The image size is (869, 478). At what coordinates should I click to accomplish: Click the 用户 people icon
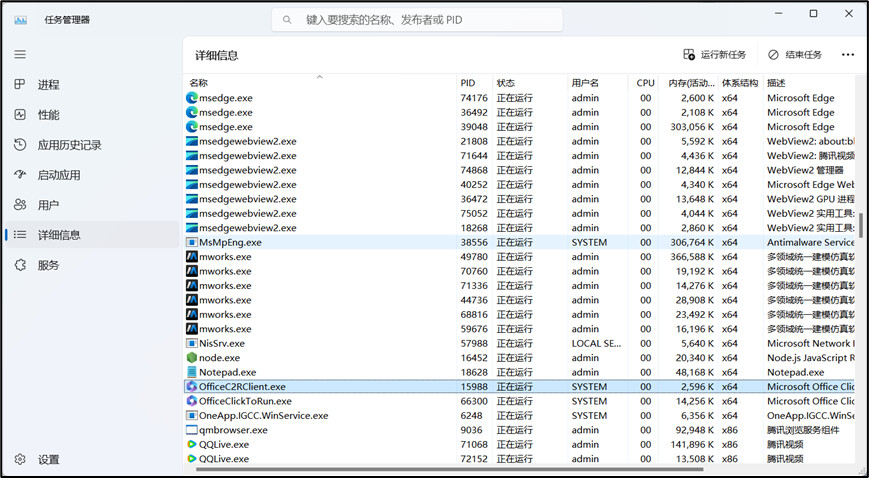point(20,205)
